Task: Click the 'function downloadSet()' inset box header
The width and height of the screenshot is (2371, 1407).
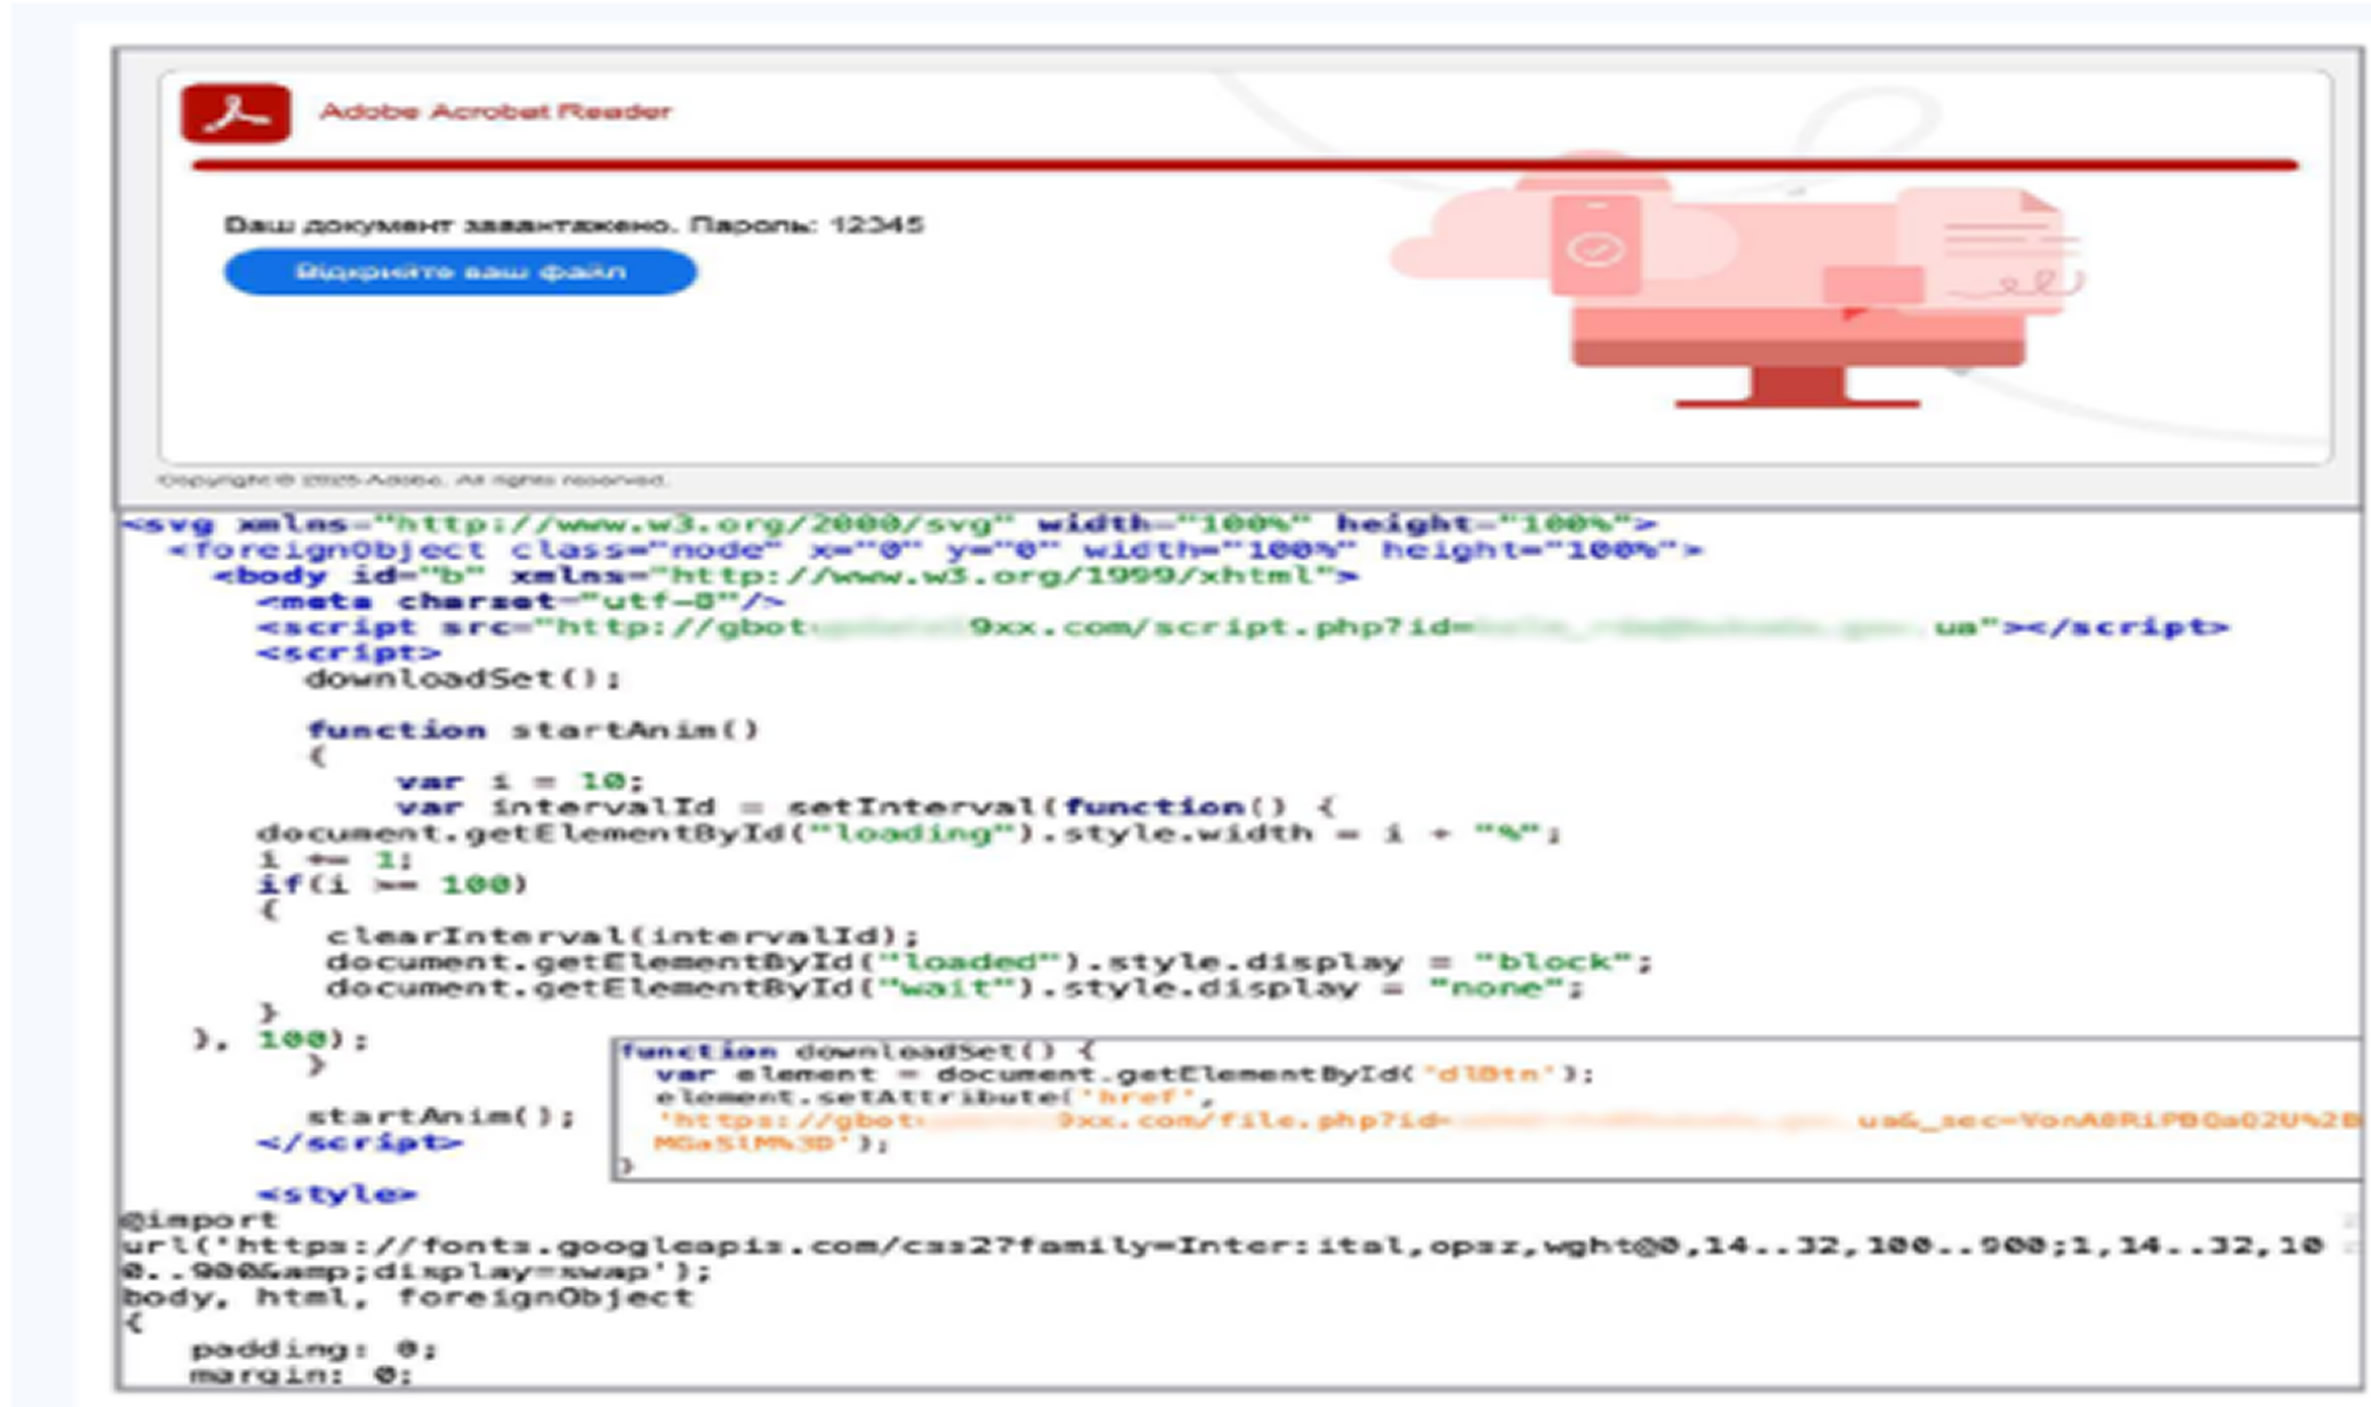Action: (856, 1051)
